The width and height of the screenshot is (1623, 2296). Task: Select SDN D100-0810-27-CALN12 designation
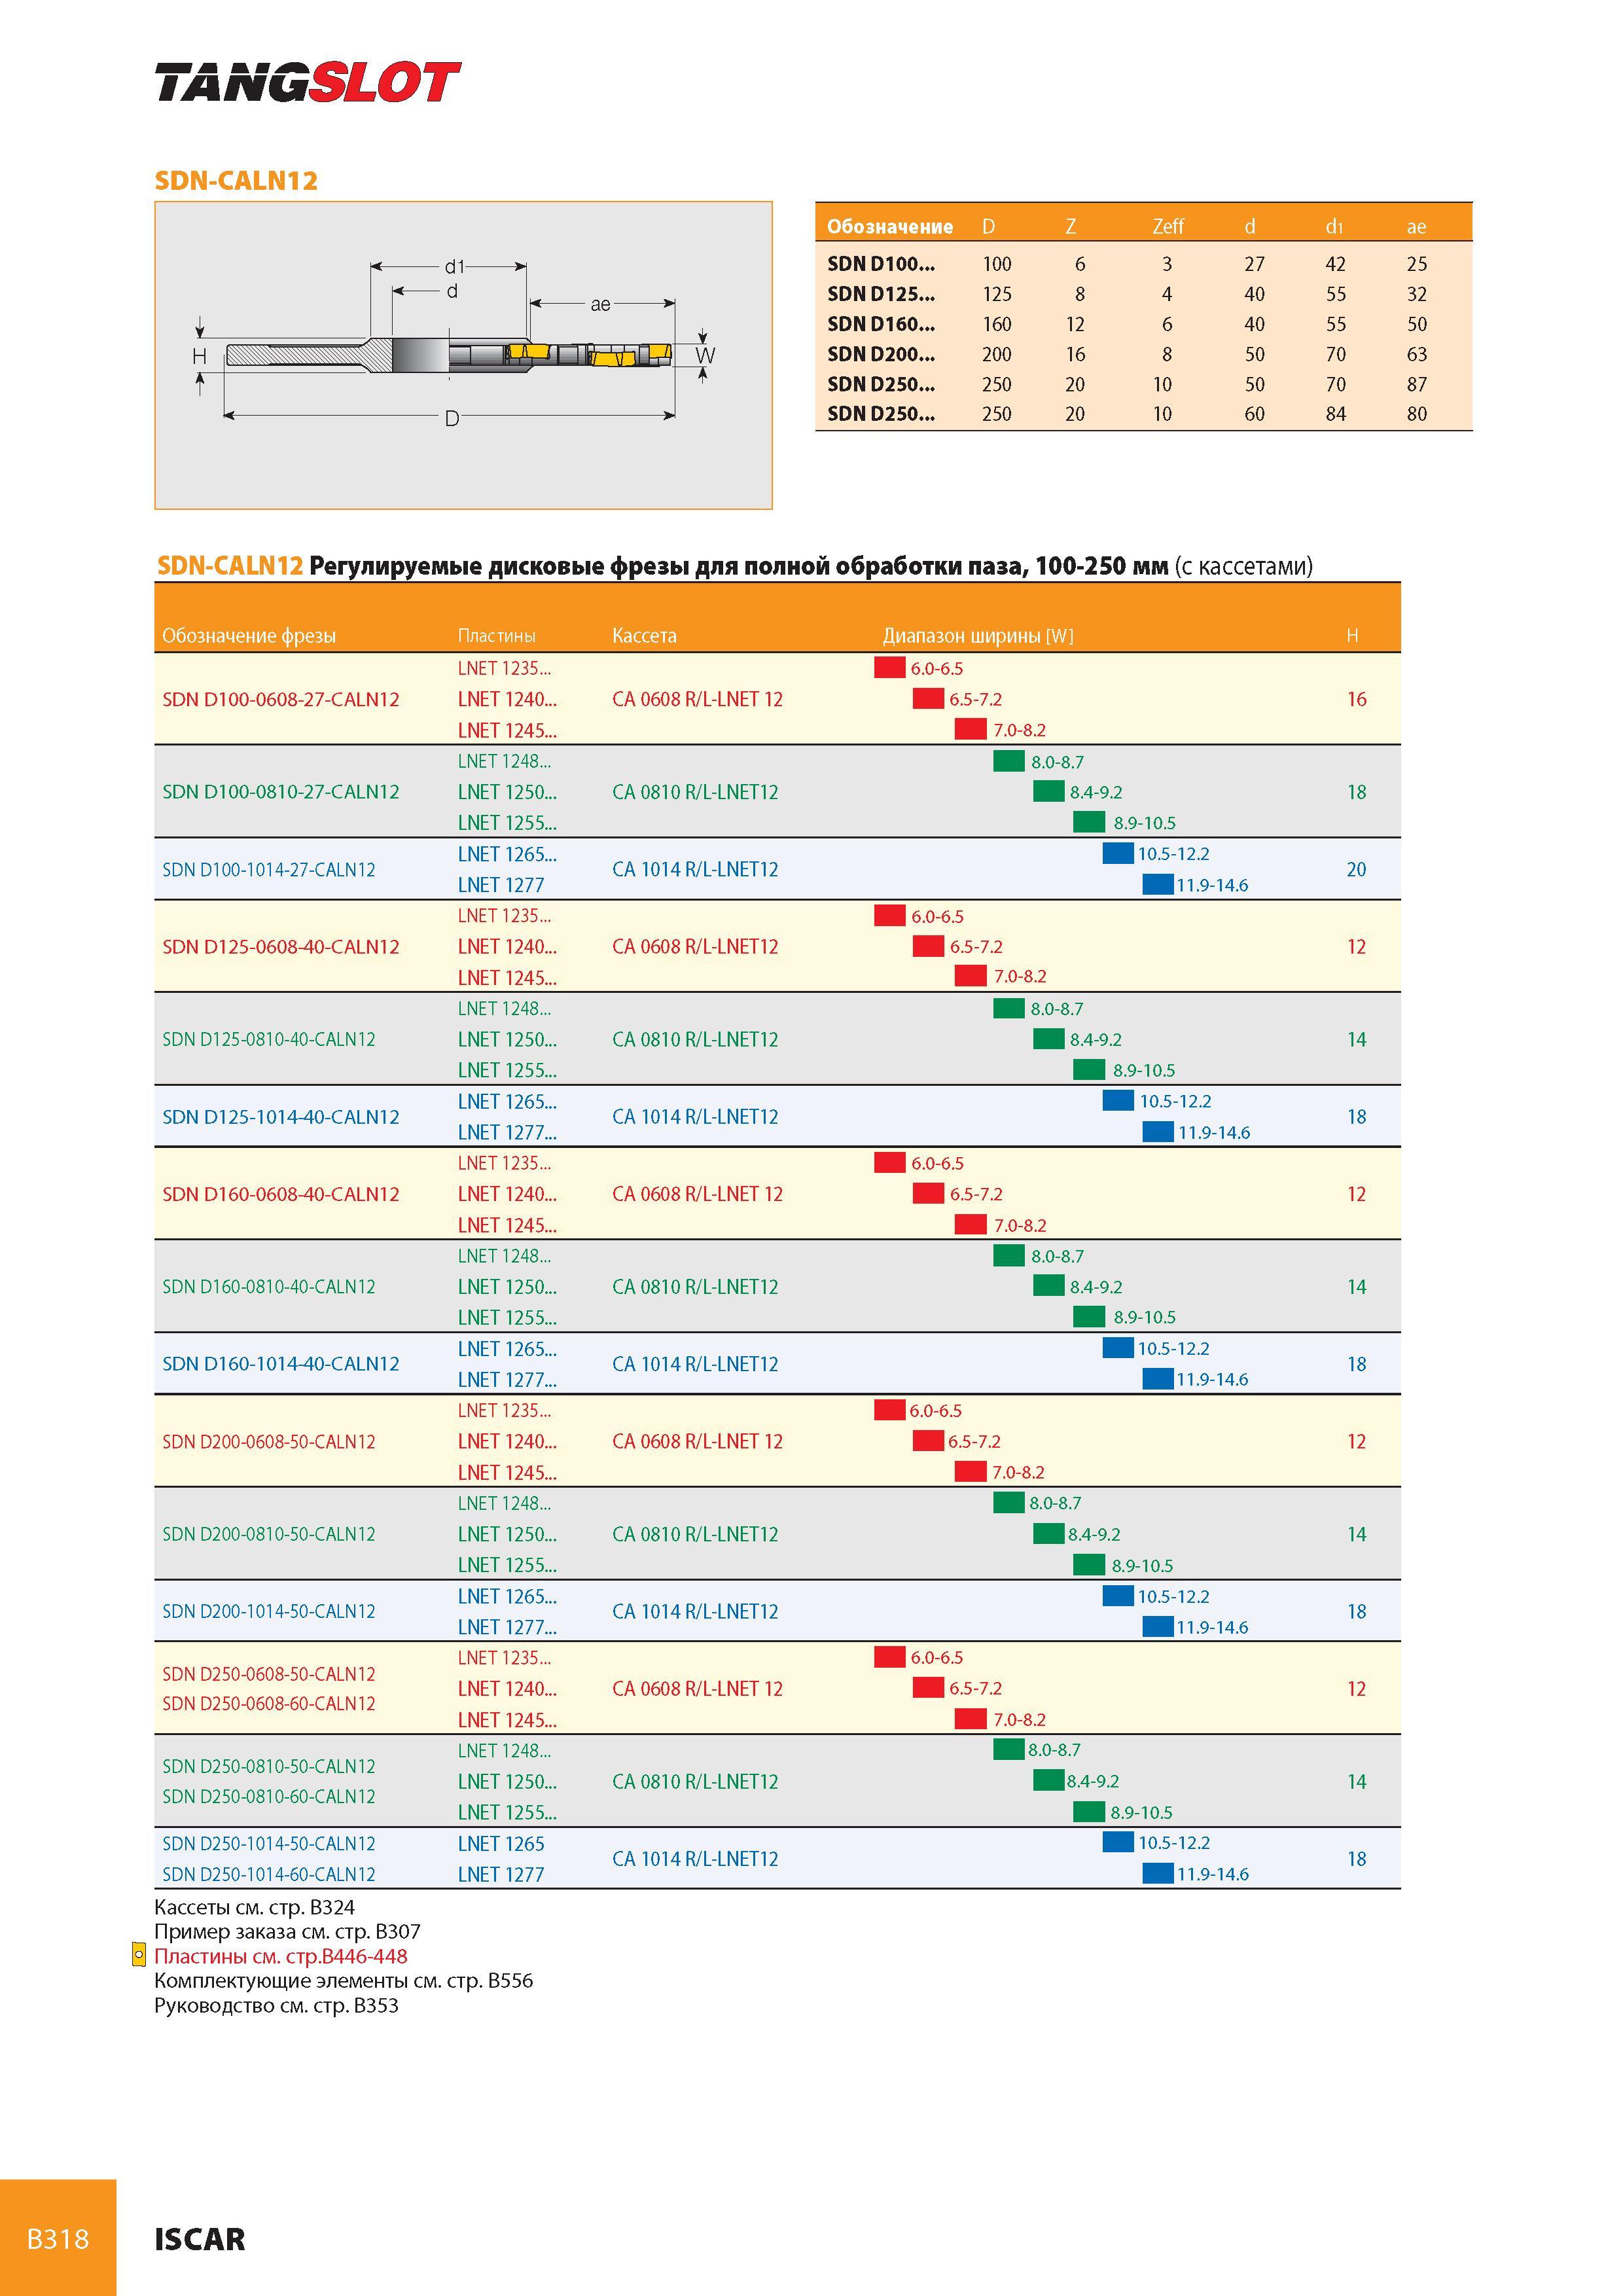(281, 792)
